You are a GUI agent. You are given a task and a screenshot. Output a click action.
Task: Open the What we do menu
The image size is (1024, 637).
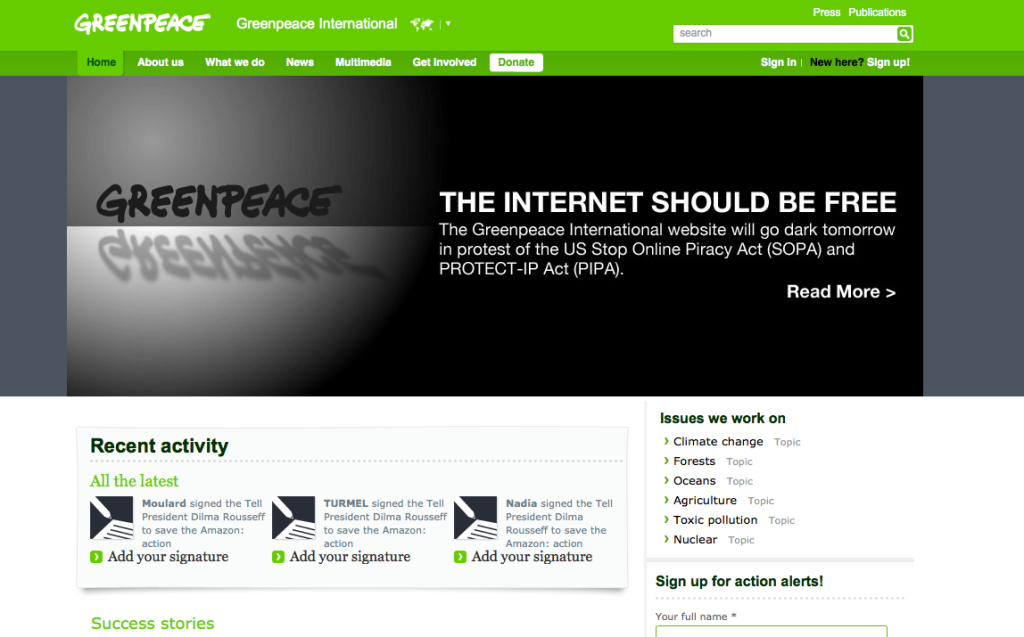click(x=234, y=63)
